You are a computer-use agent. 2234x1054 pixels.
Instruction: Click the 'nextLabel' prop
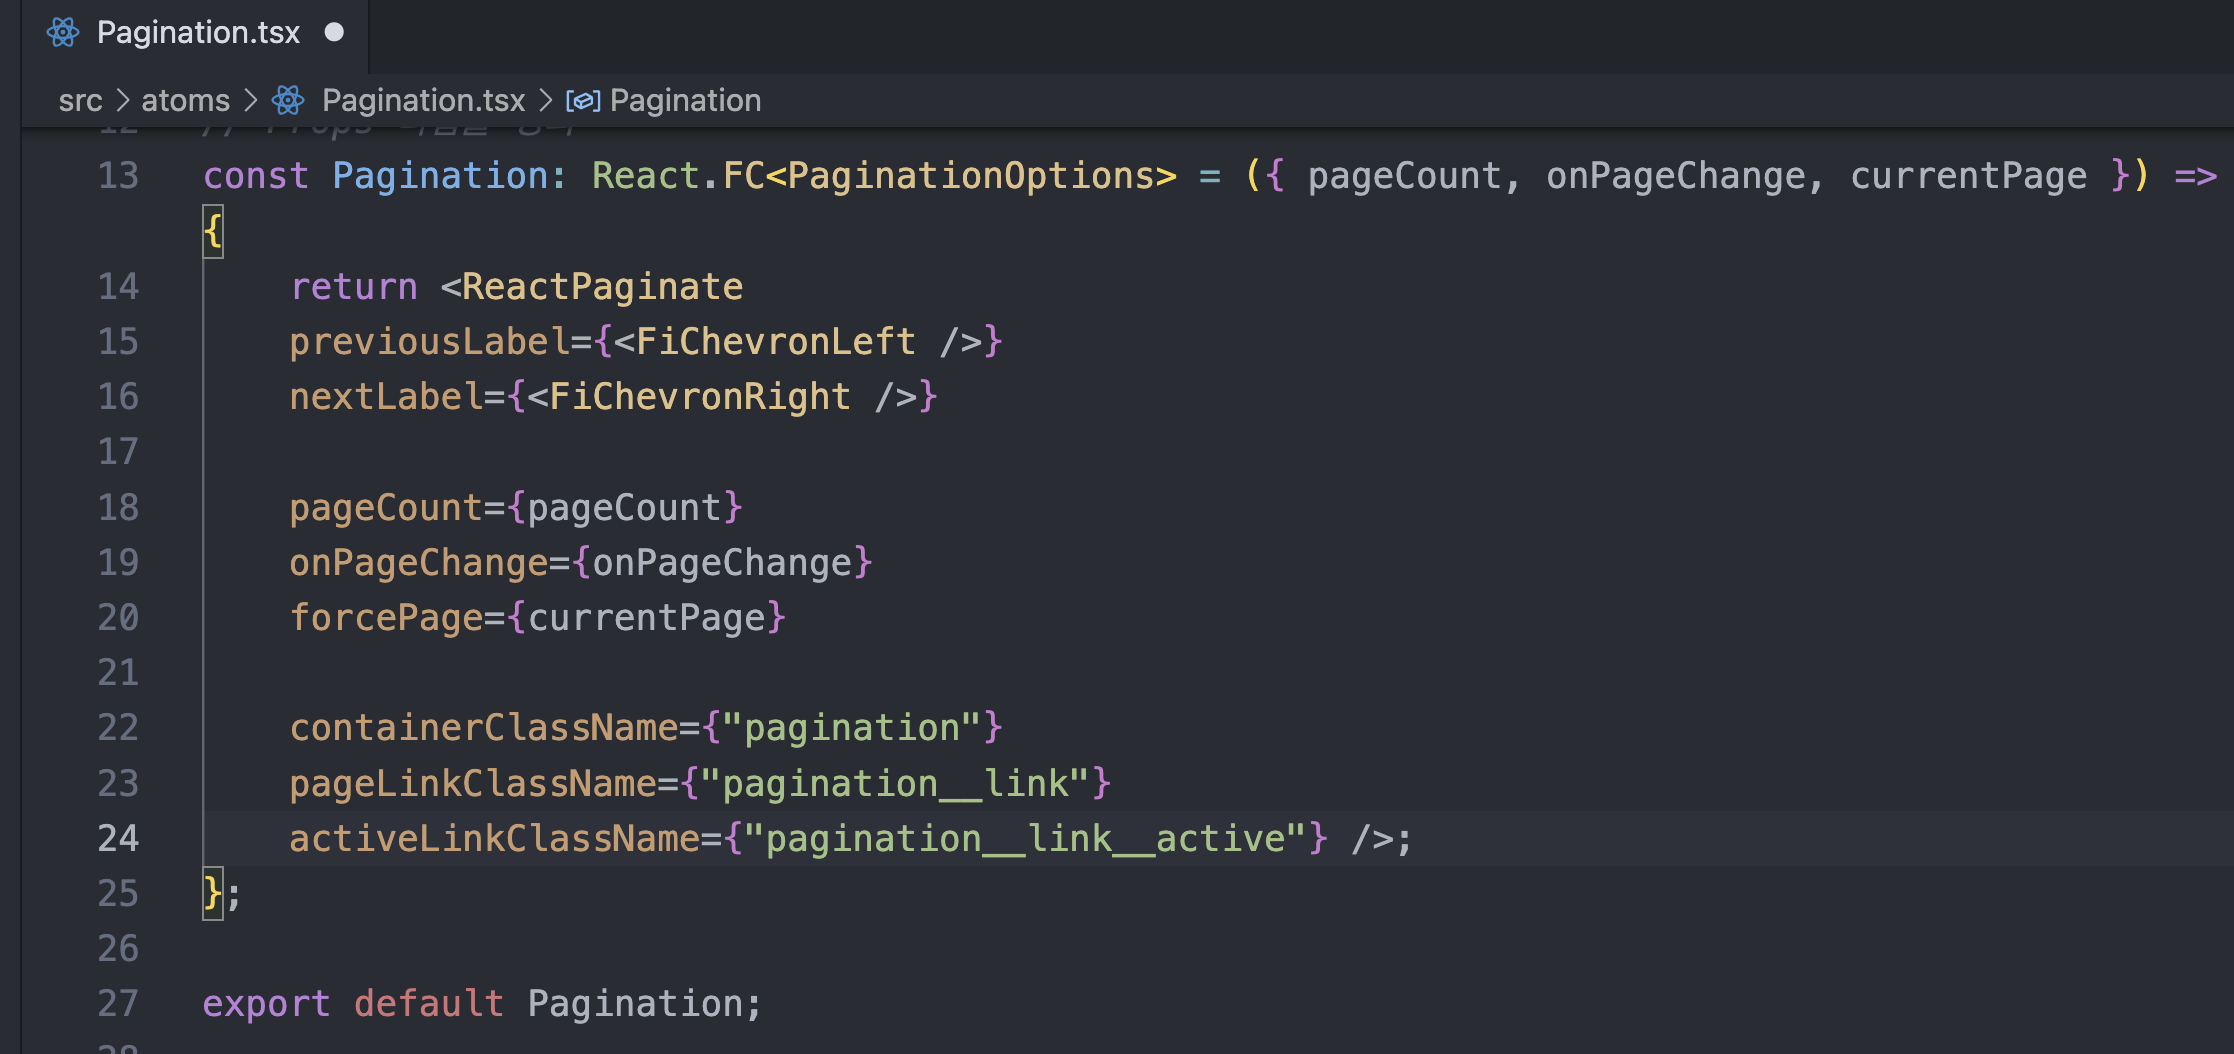(387, 397)
